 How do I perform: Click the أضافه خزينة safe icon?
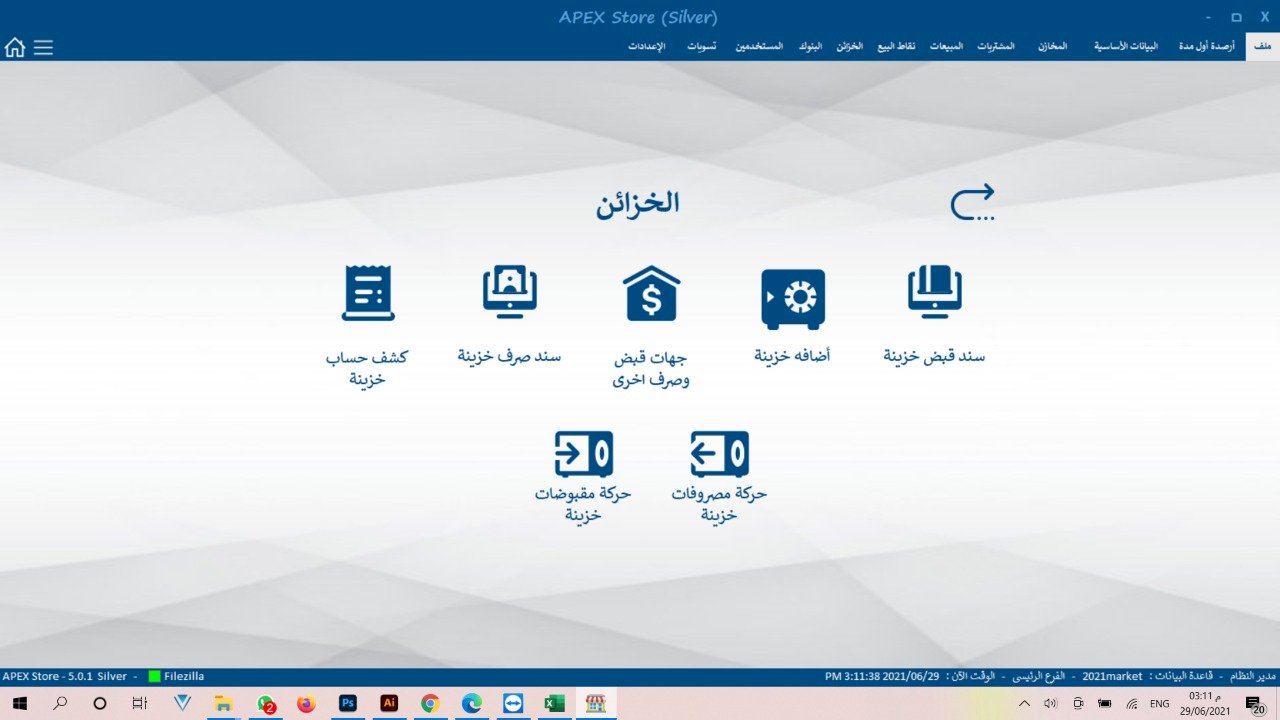point(792,298)
